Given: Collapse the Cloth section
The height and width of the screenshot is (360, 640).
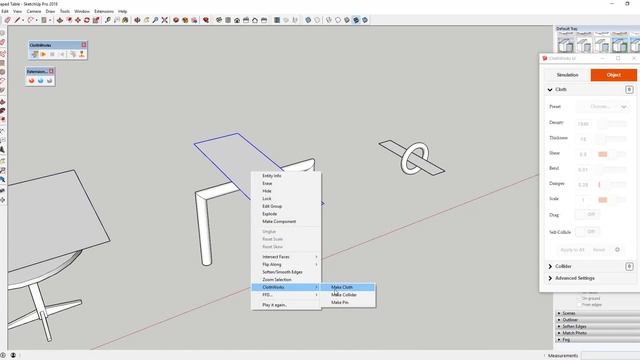Looking at the screenshot, I should (550, 89).
